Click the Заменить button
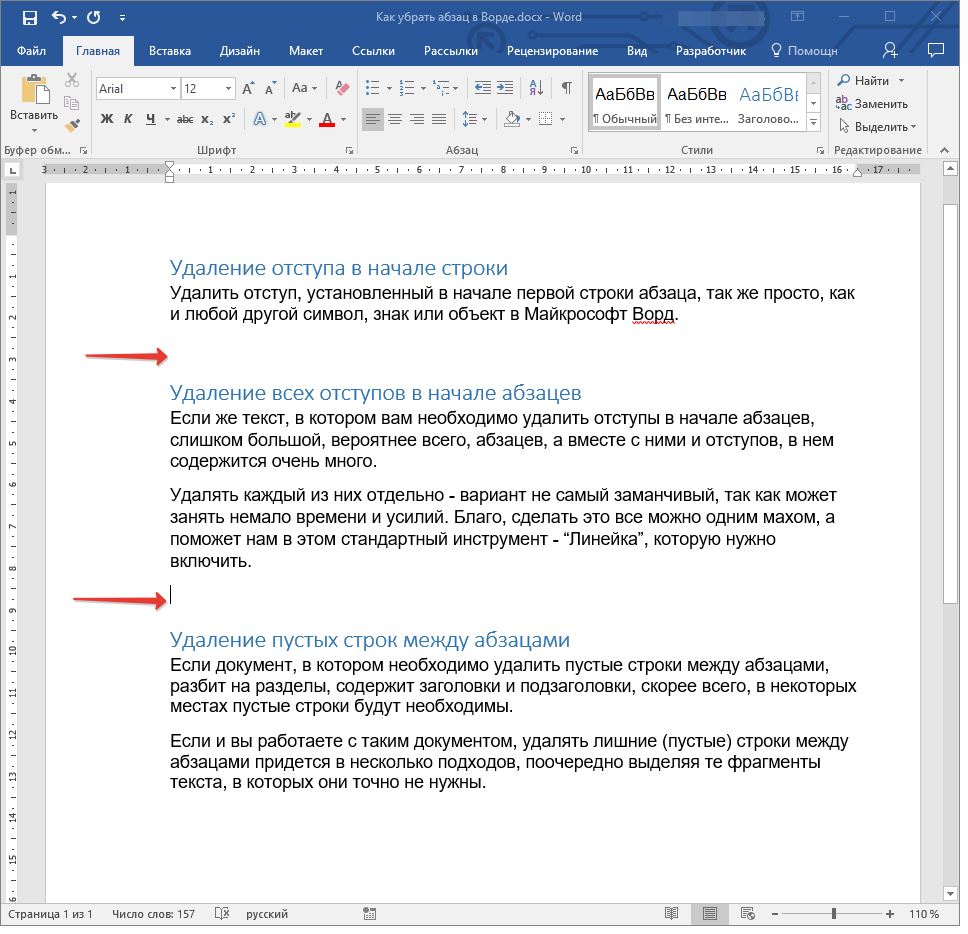 [872, 104]
